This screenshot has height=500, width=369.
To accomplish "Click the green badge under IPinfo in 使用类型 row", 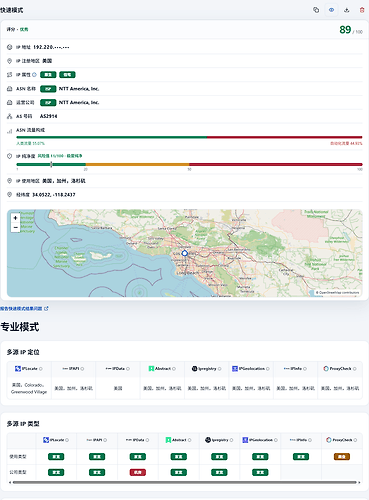I will coord(301,457).
